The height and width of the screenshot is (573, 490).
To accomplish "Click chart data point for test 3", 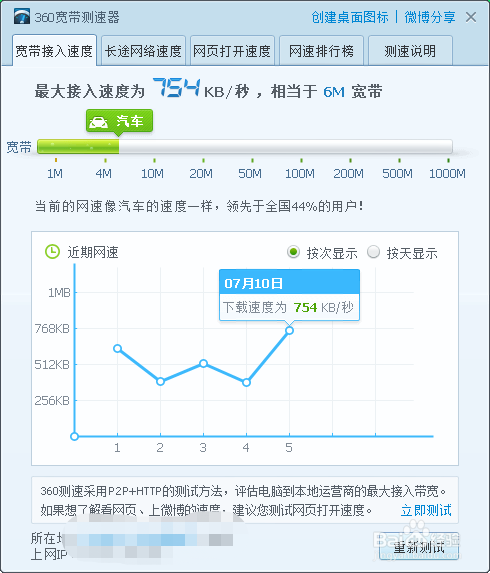I will point(204,363).
